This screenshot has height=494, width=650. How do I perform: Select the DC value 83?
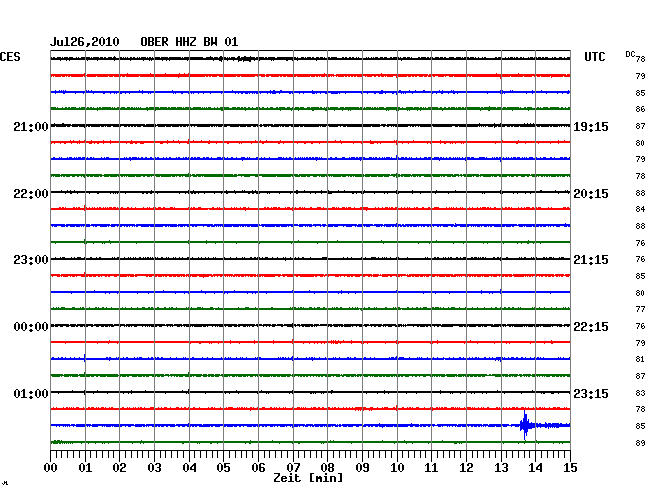pos(640,393)
